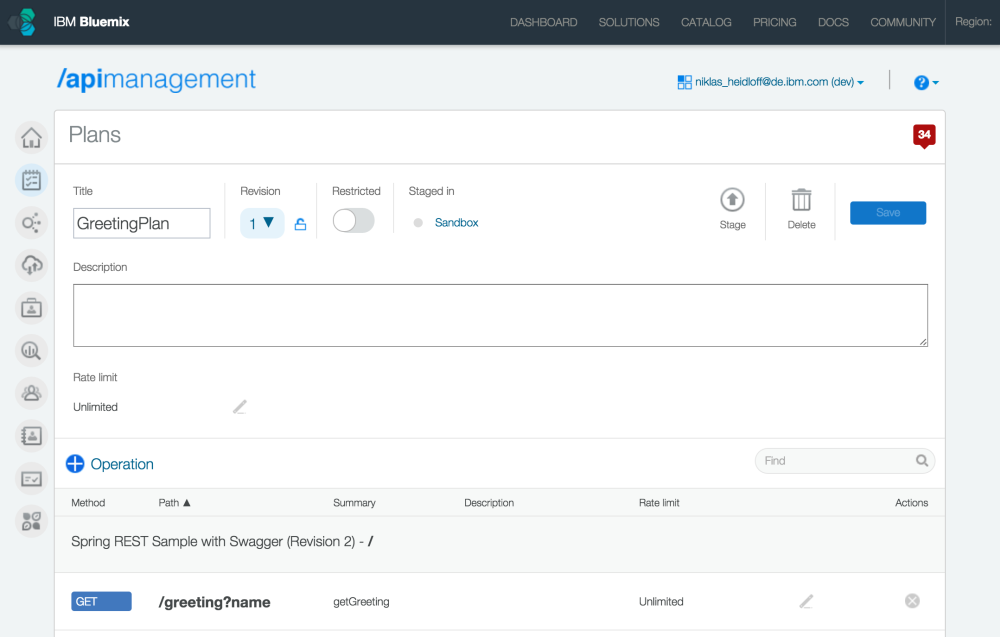This screenshot has width=1000, height=637.
Task: Click the Operation link text
Action: click(122, 464)
